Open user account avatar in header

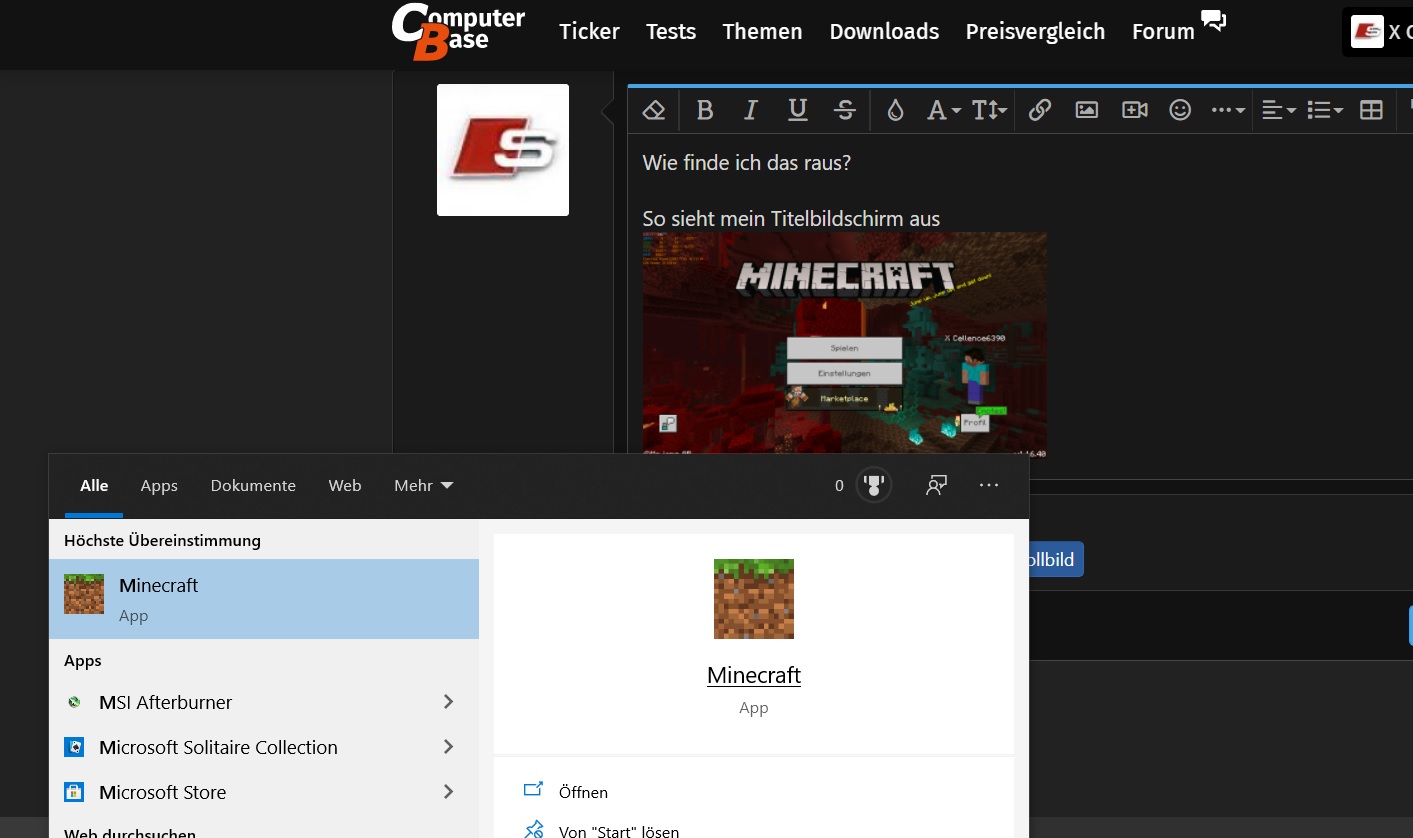(1367, 31)
